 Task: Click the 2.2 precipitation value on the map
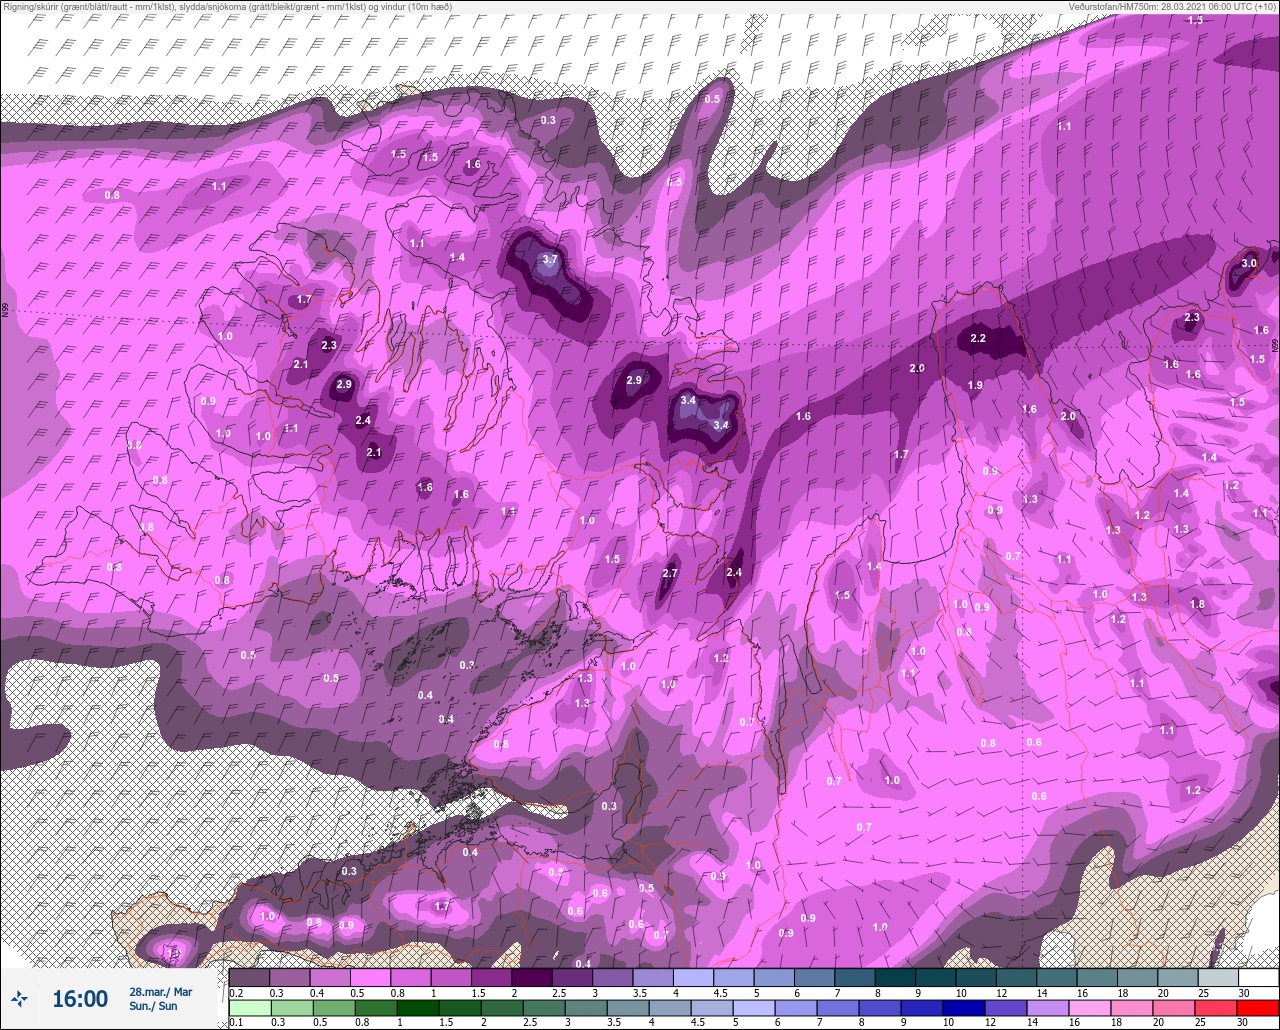coord(978,339)
